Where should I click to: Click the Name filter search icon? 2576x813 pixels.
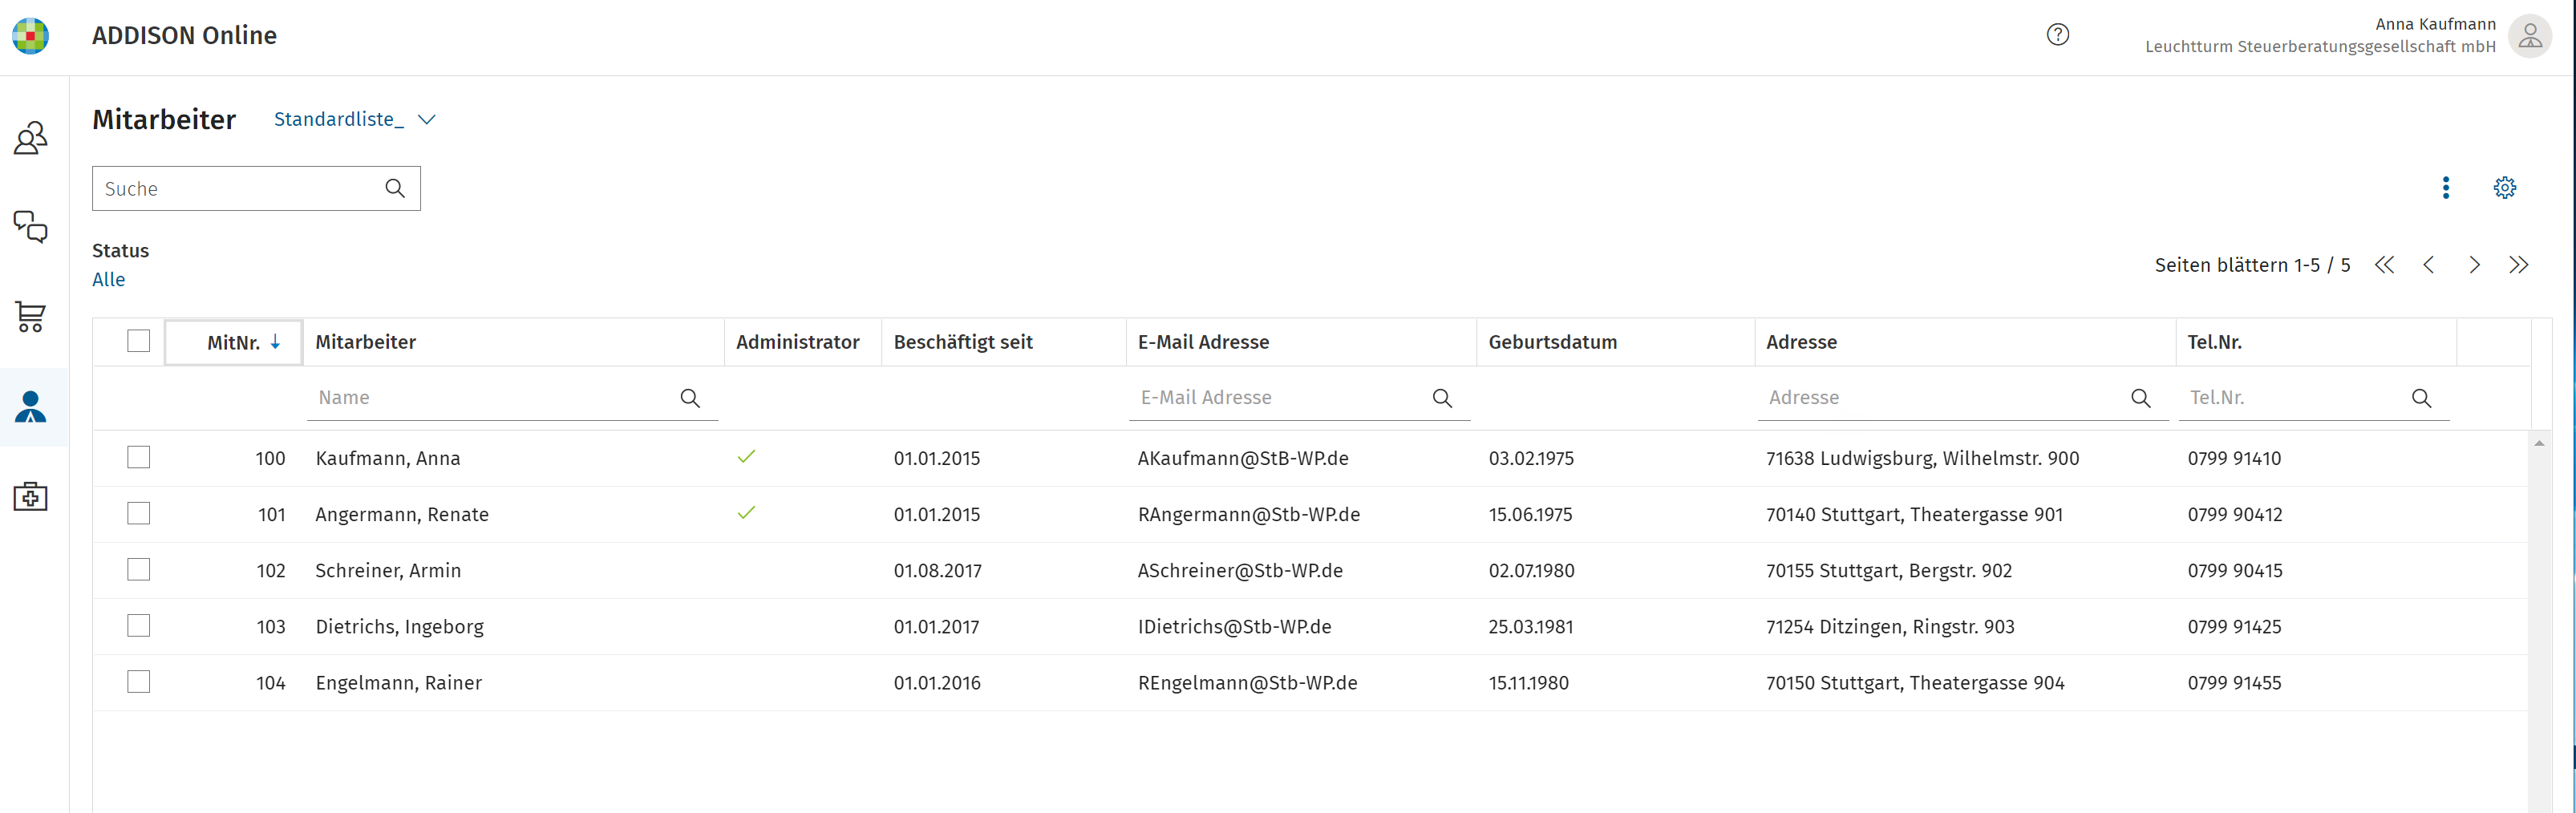[x=690, y=398]
